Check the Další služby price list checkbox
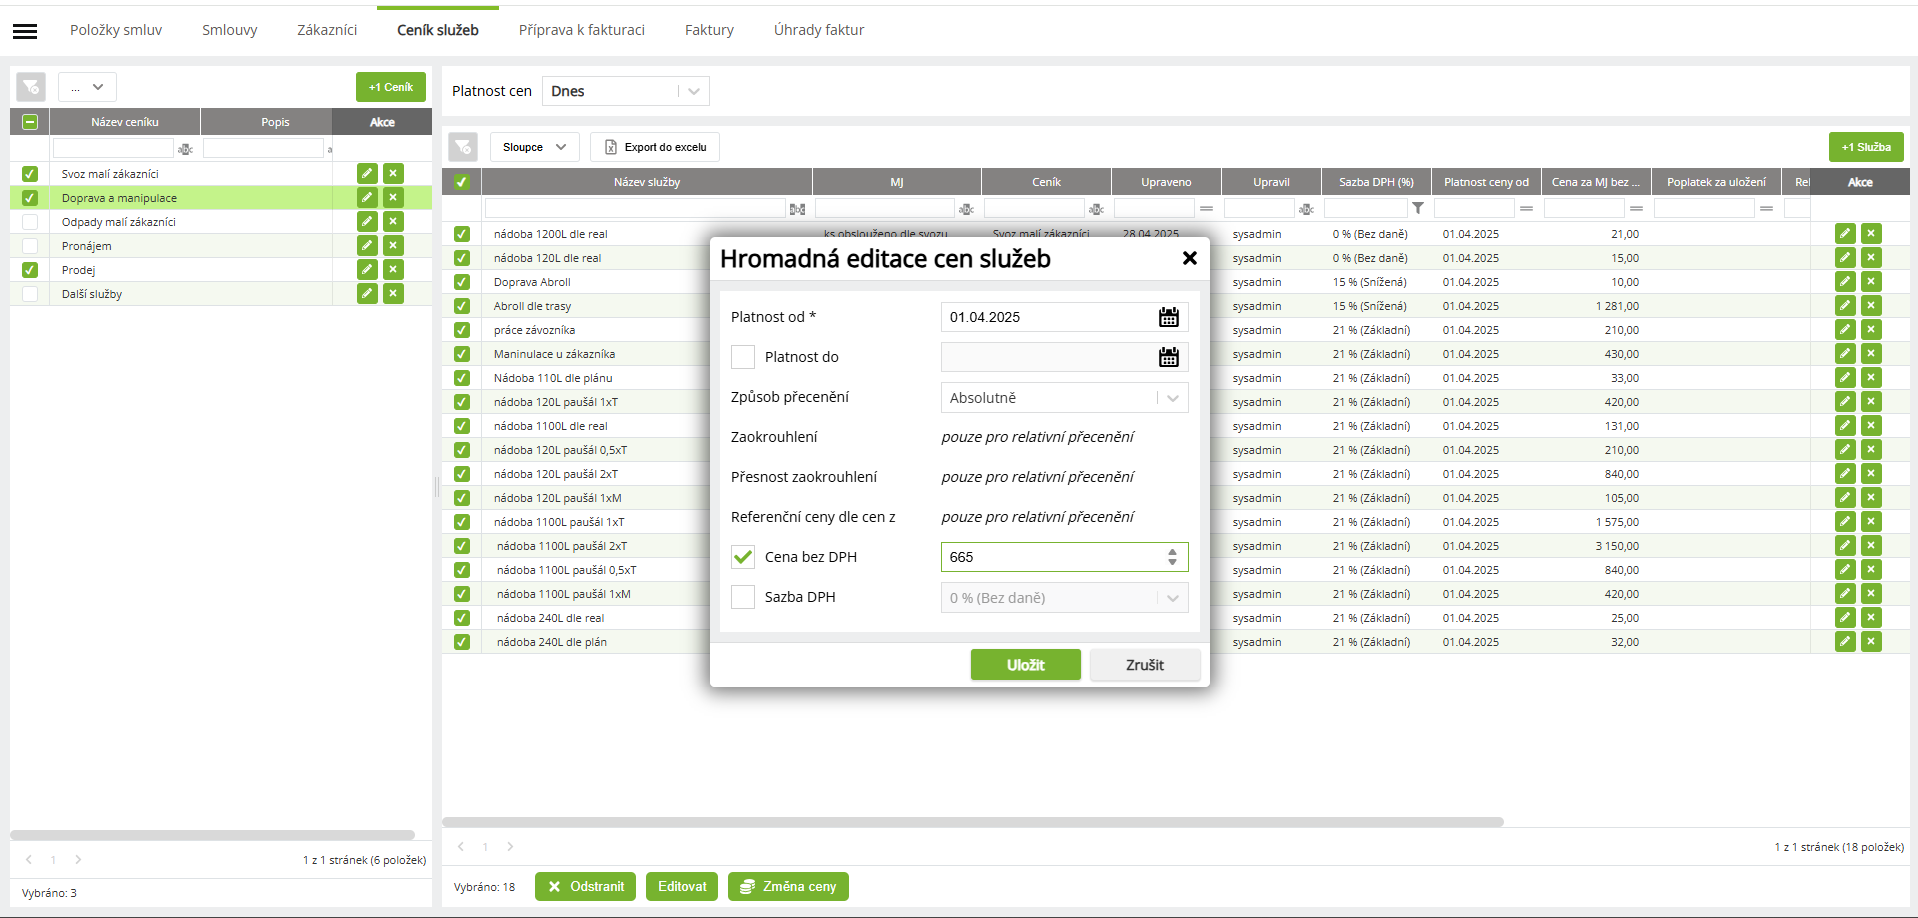 tap(30, 294)
